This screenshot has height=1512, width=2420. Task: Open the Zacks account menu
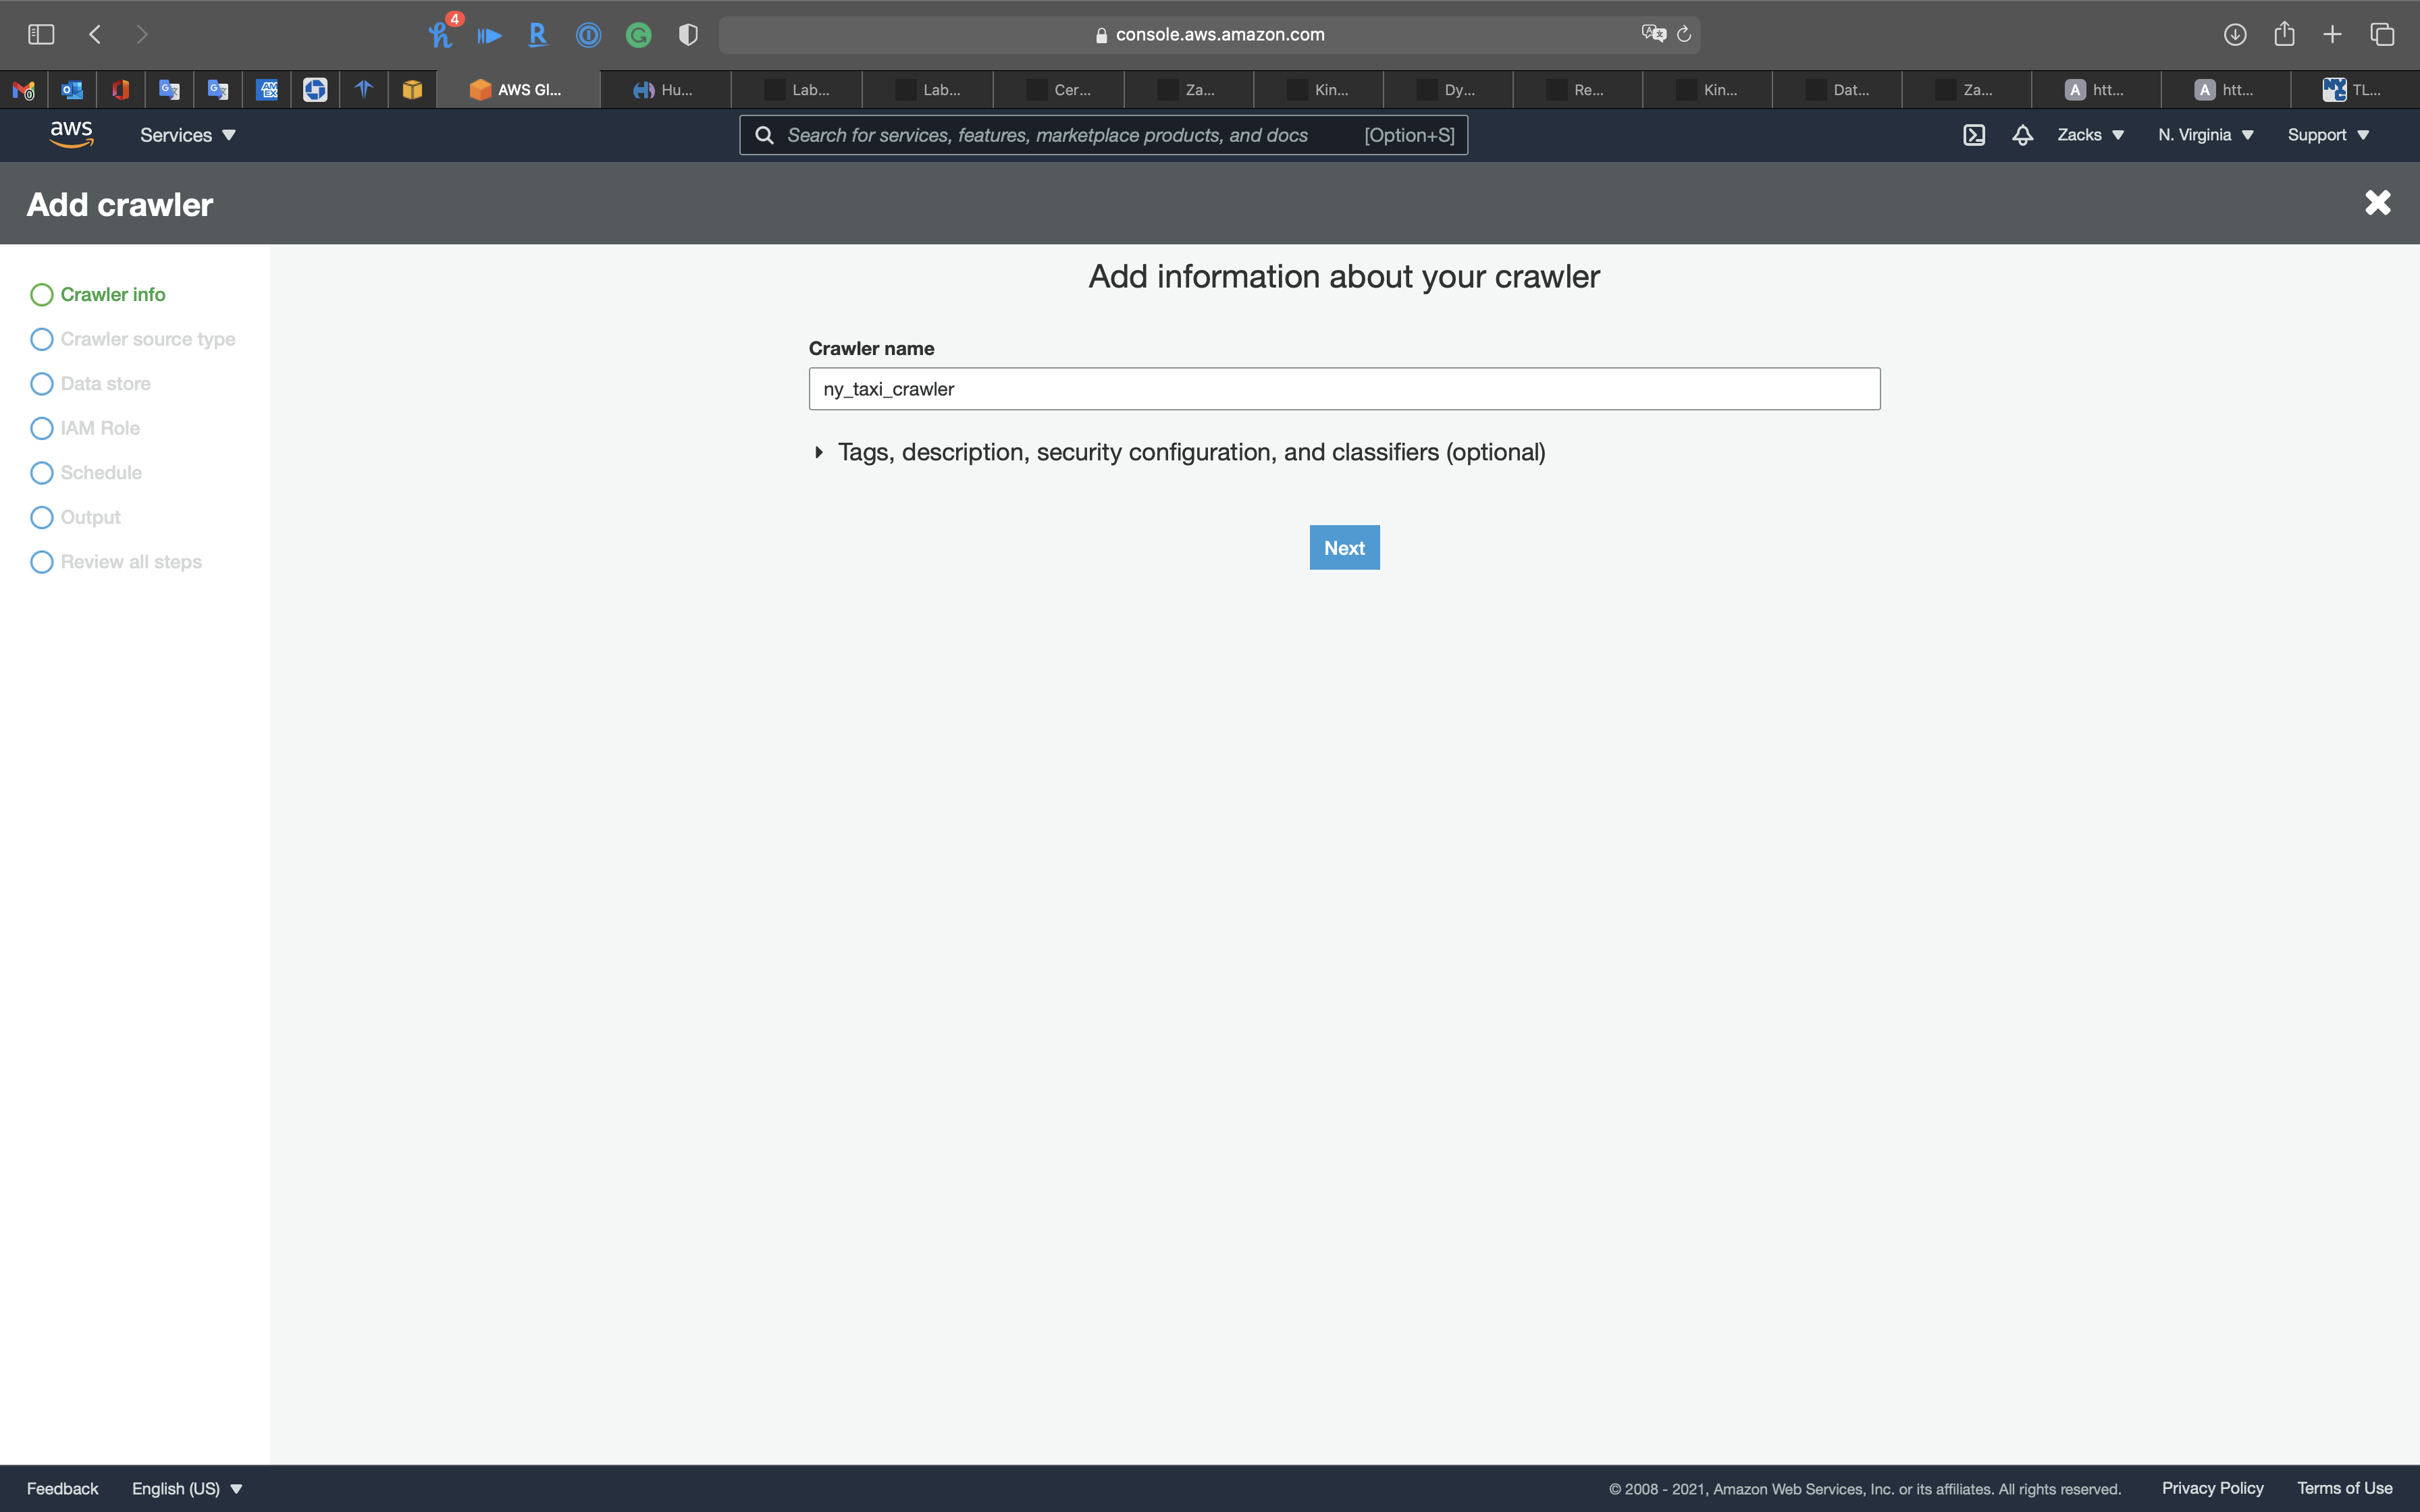point(2089,135)
